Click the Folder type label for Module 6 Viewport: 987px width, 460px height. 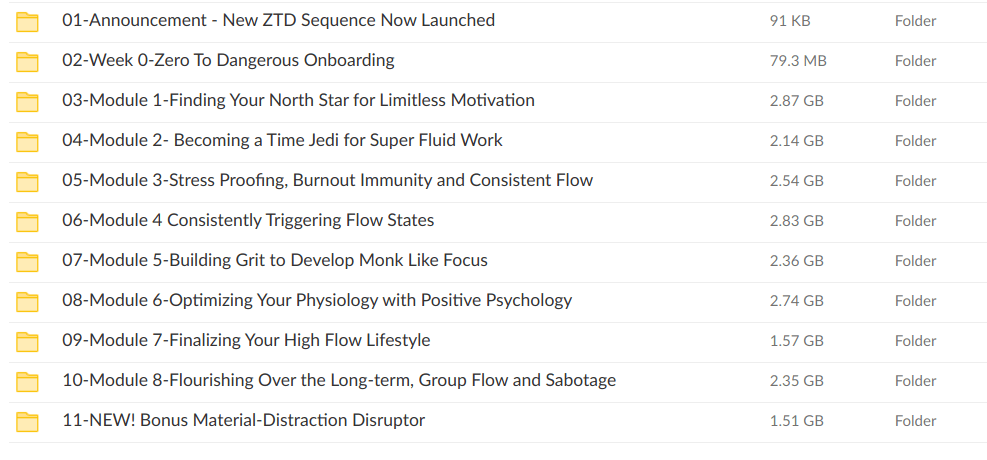[915, 301]
